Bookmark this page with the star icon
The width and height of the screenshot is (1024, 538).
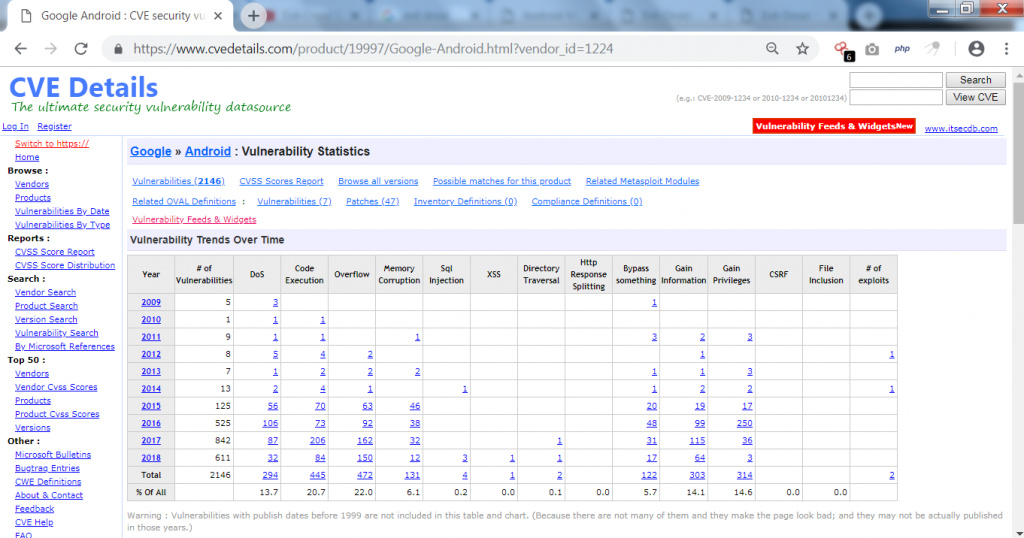[802, 49]
